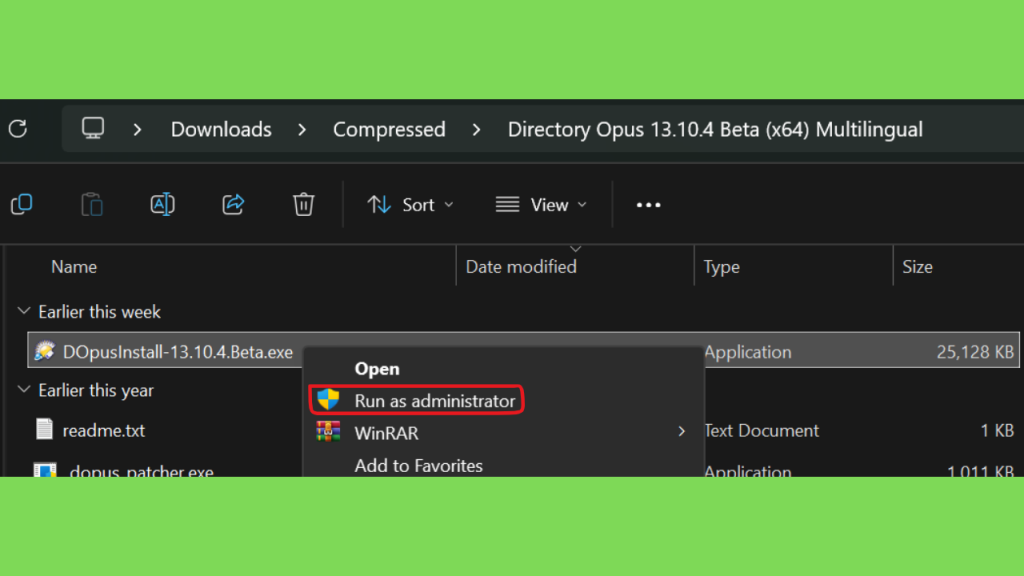The image size is (1024, 576).
Task: Sort by the Name column header
Action: (x=74, y=267)
